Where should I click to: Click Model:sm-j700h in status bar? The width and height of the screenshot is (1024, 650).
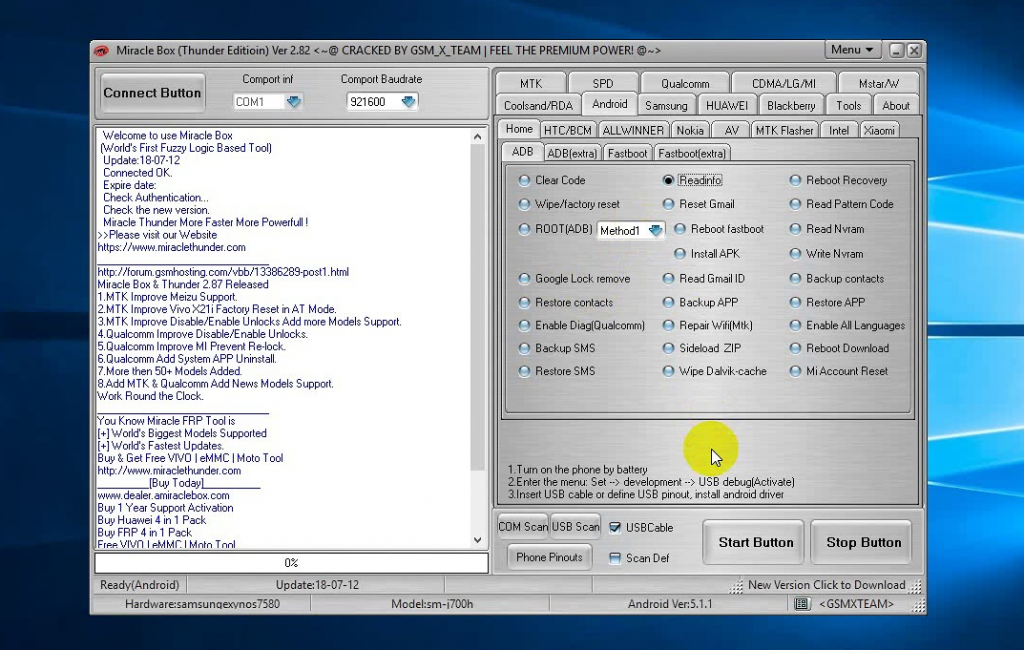pos(432,604)
